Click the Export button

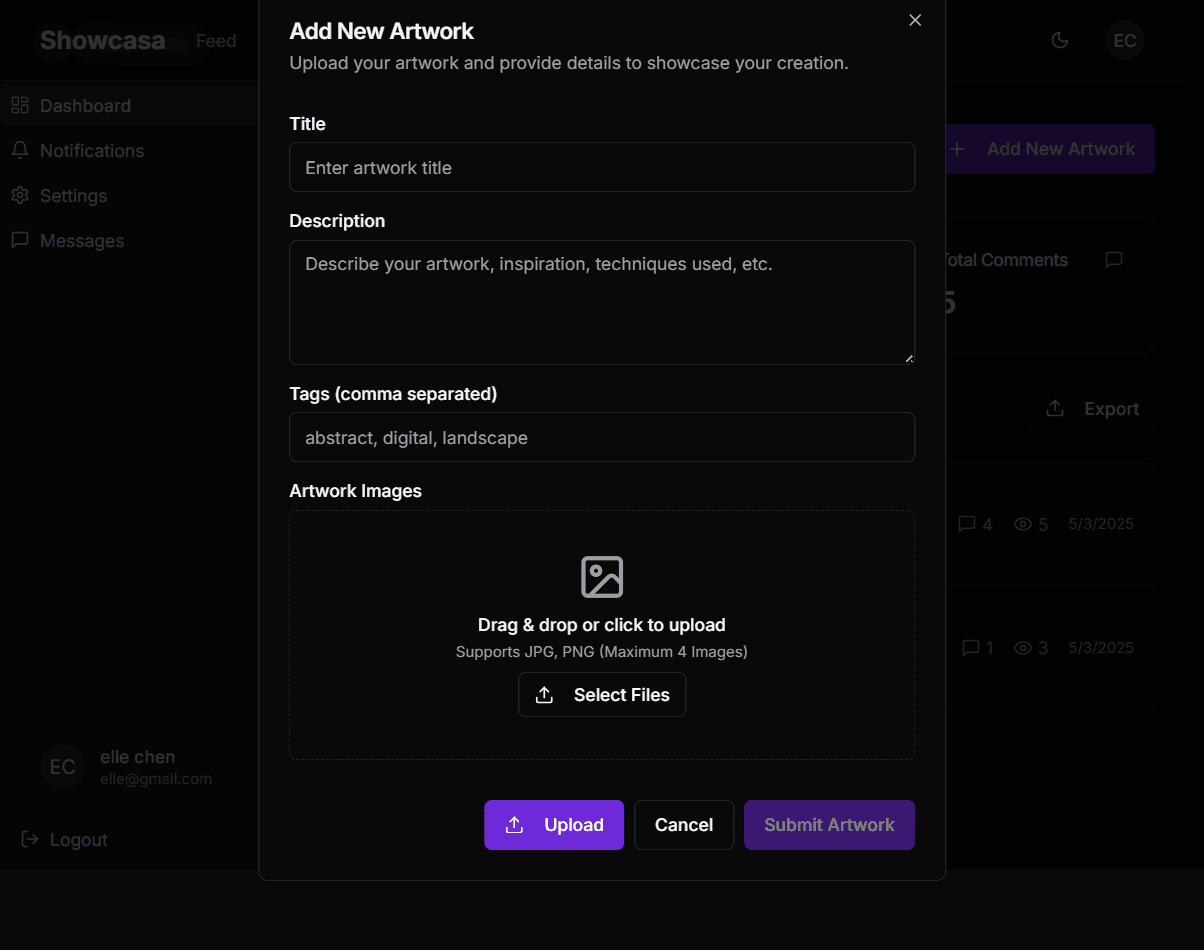click(1092, 409)
